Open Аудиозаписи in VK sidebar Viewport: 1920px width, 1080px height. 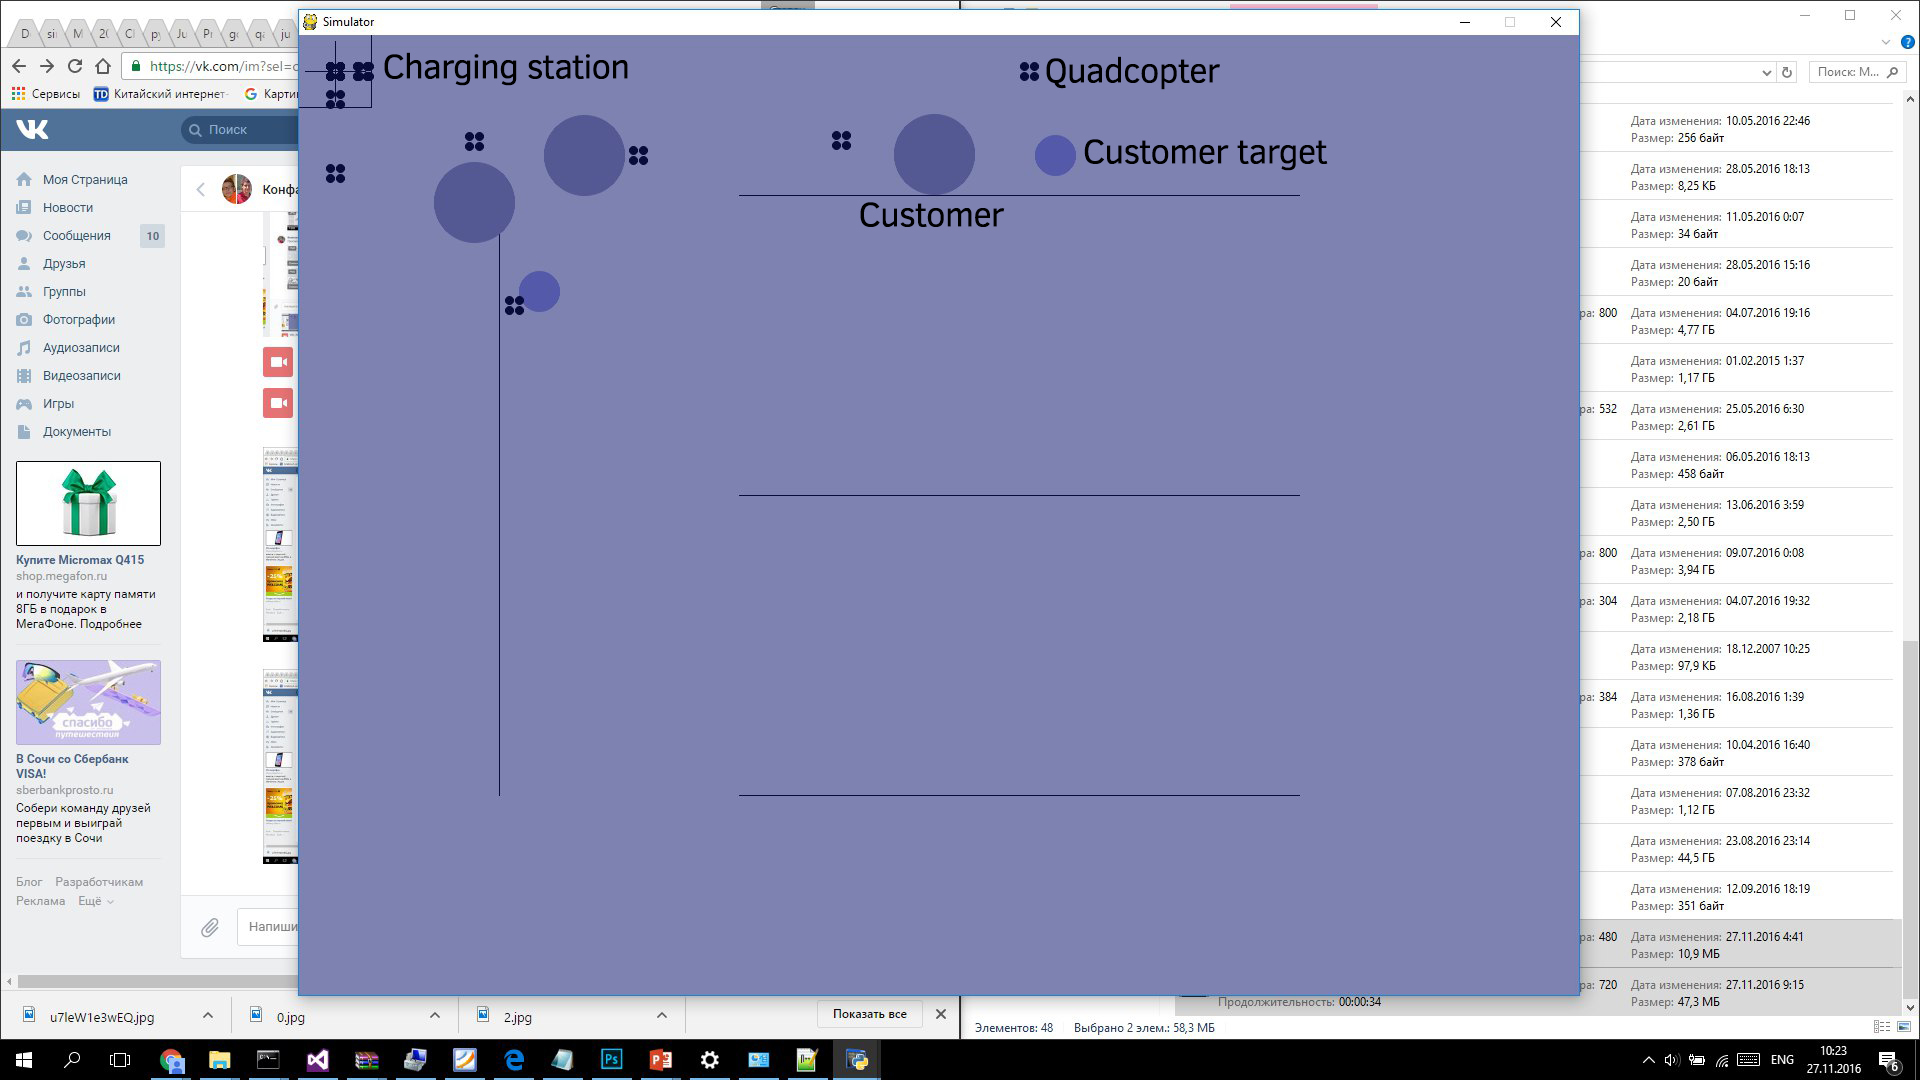[x=80, y=348]
